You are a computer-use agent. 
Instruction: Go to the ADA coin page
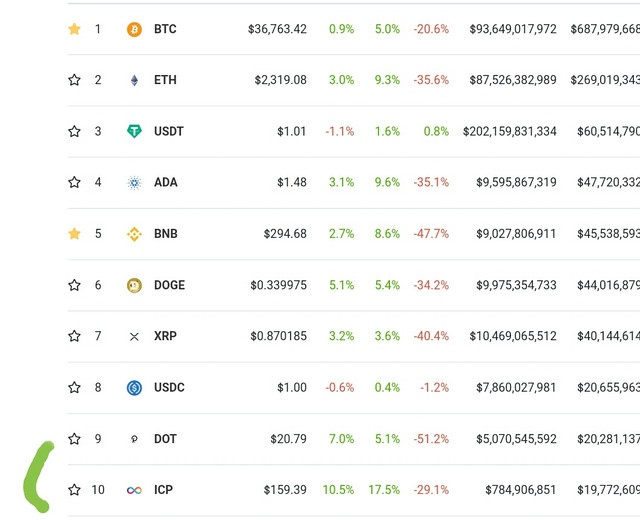pyautogui.click(x=166, y=182)
